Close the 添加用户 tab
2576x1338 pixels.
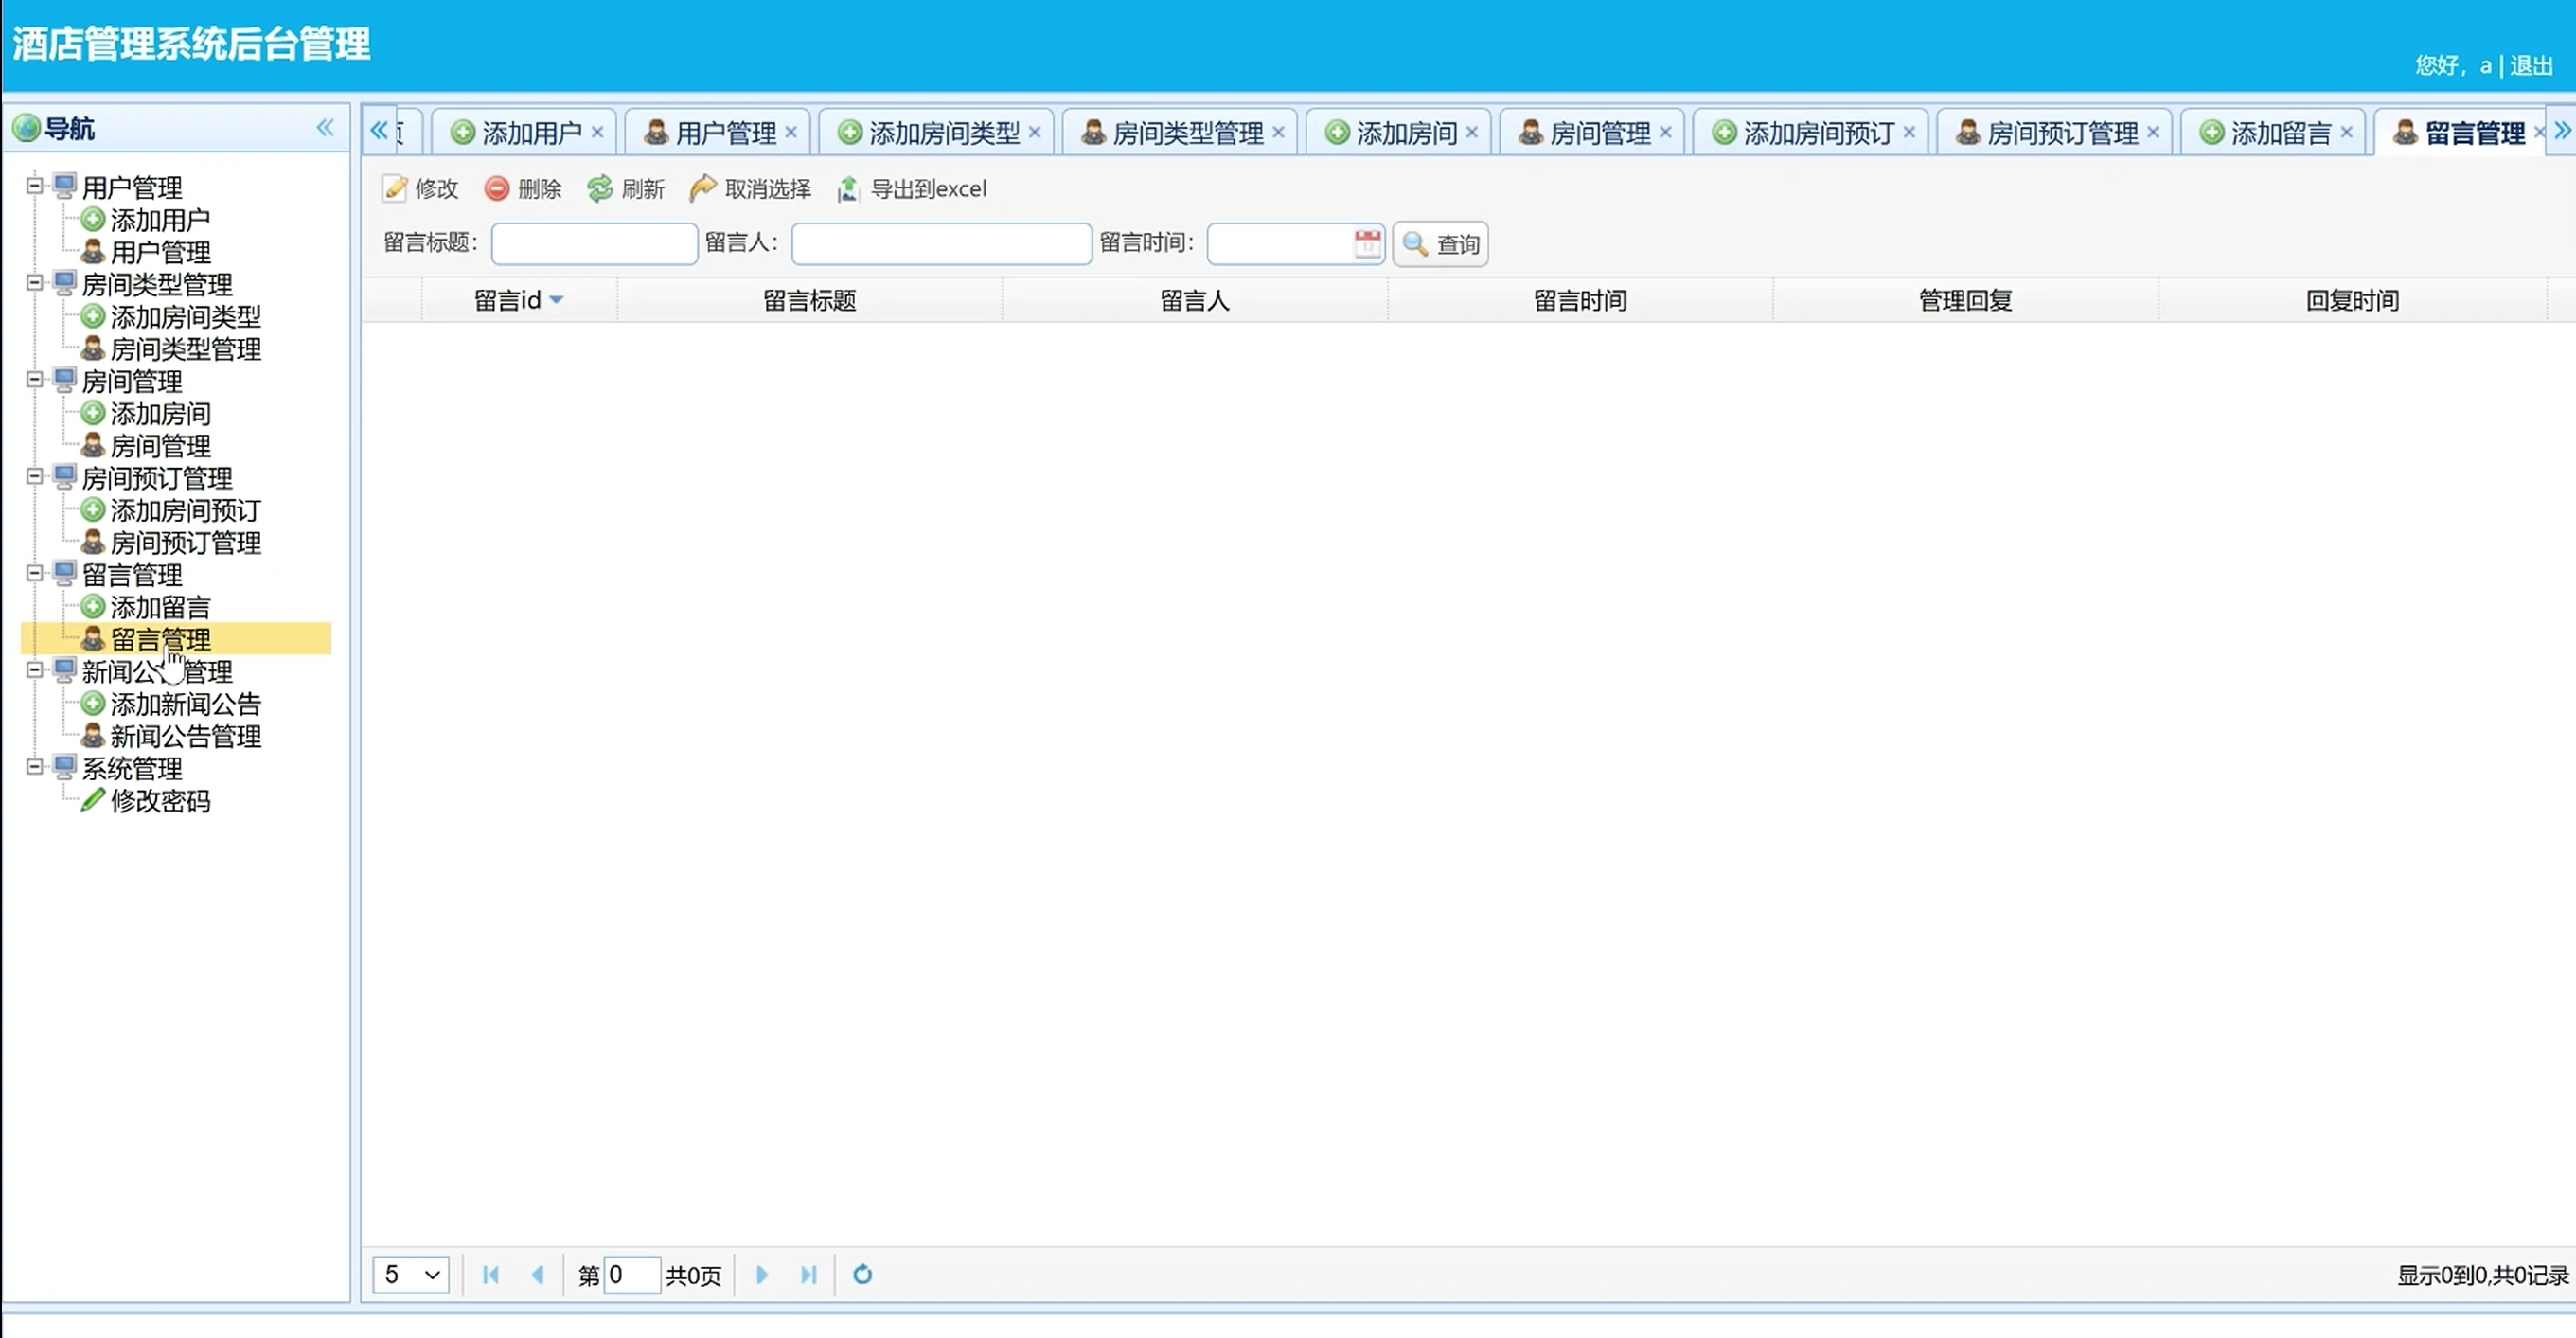pyautogui.click(x=597, y=132)
